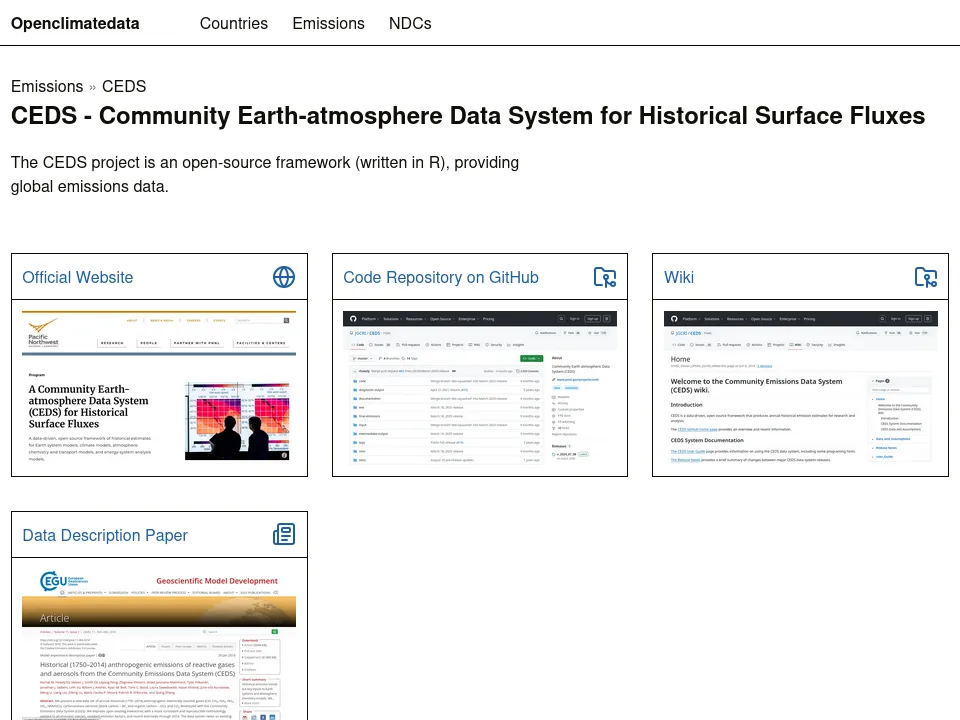Click the CEDS breadcrumb text

pyautogui.click(x=124, y=86)
